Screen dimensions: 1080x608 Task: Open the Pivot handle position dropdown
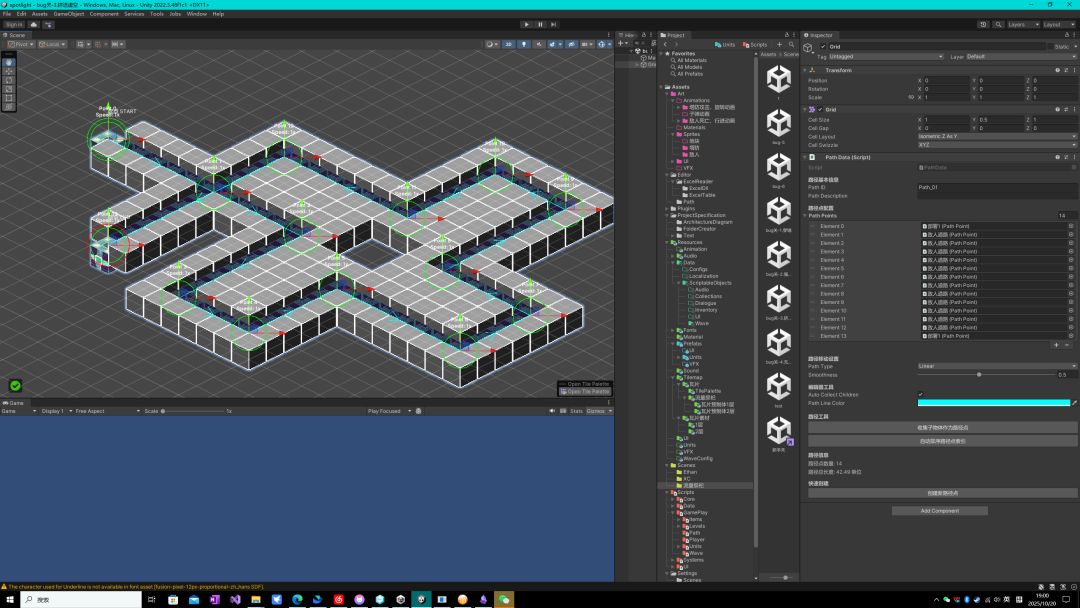coord(19,44)
